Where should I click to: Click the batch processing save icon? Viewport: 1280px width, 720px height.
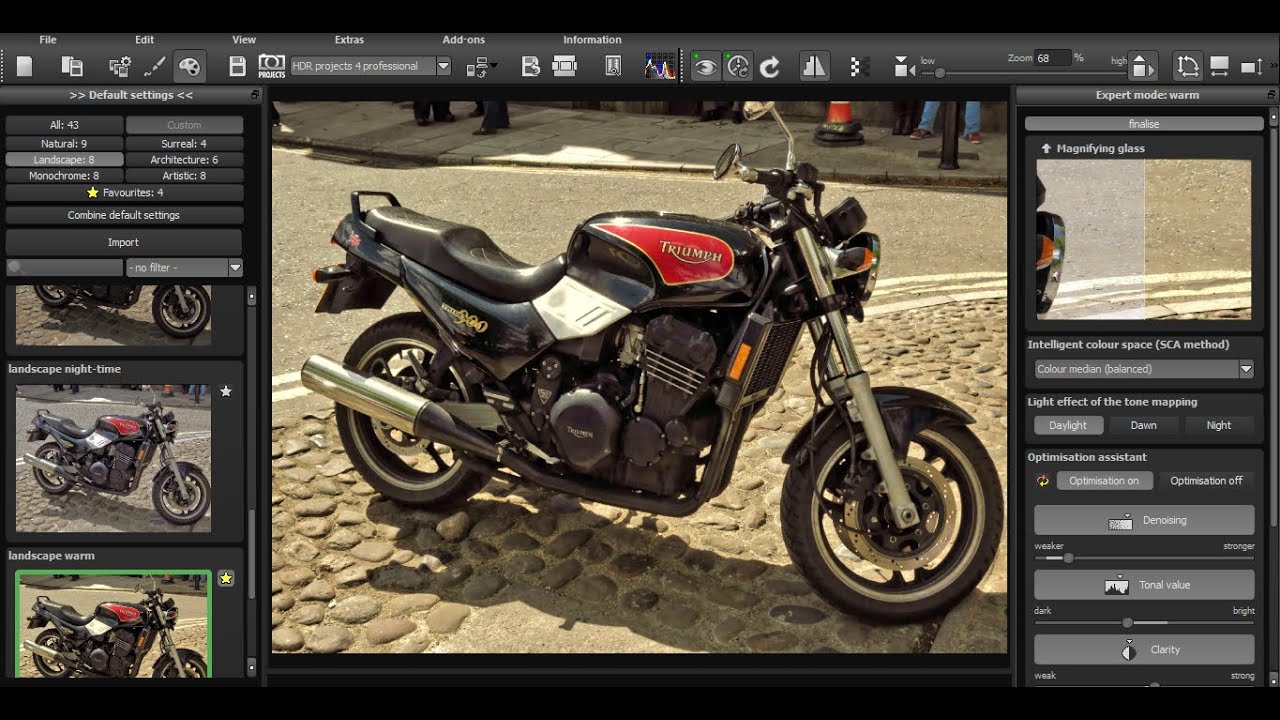pos(72,67)
